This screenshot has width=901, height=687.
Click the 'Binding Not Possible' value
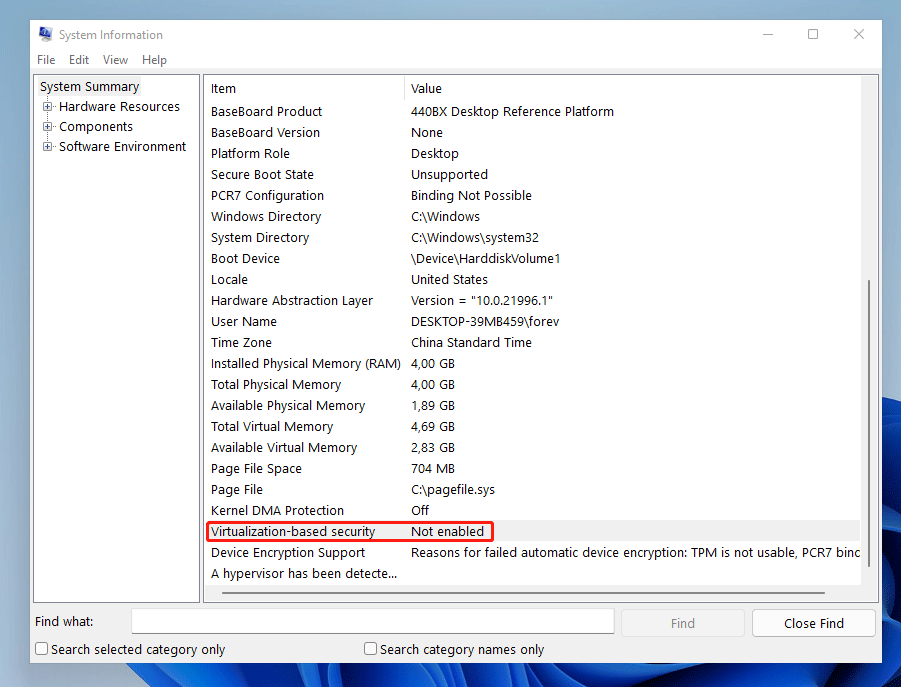[471, 195]
